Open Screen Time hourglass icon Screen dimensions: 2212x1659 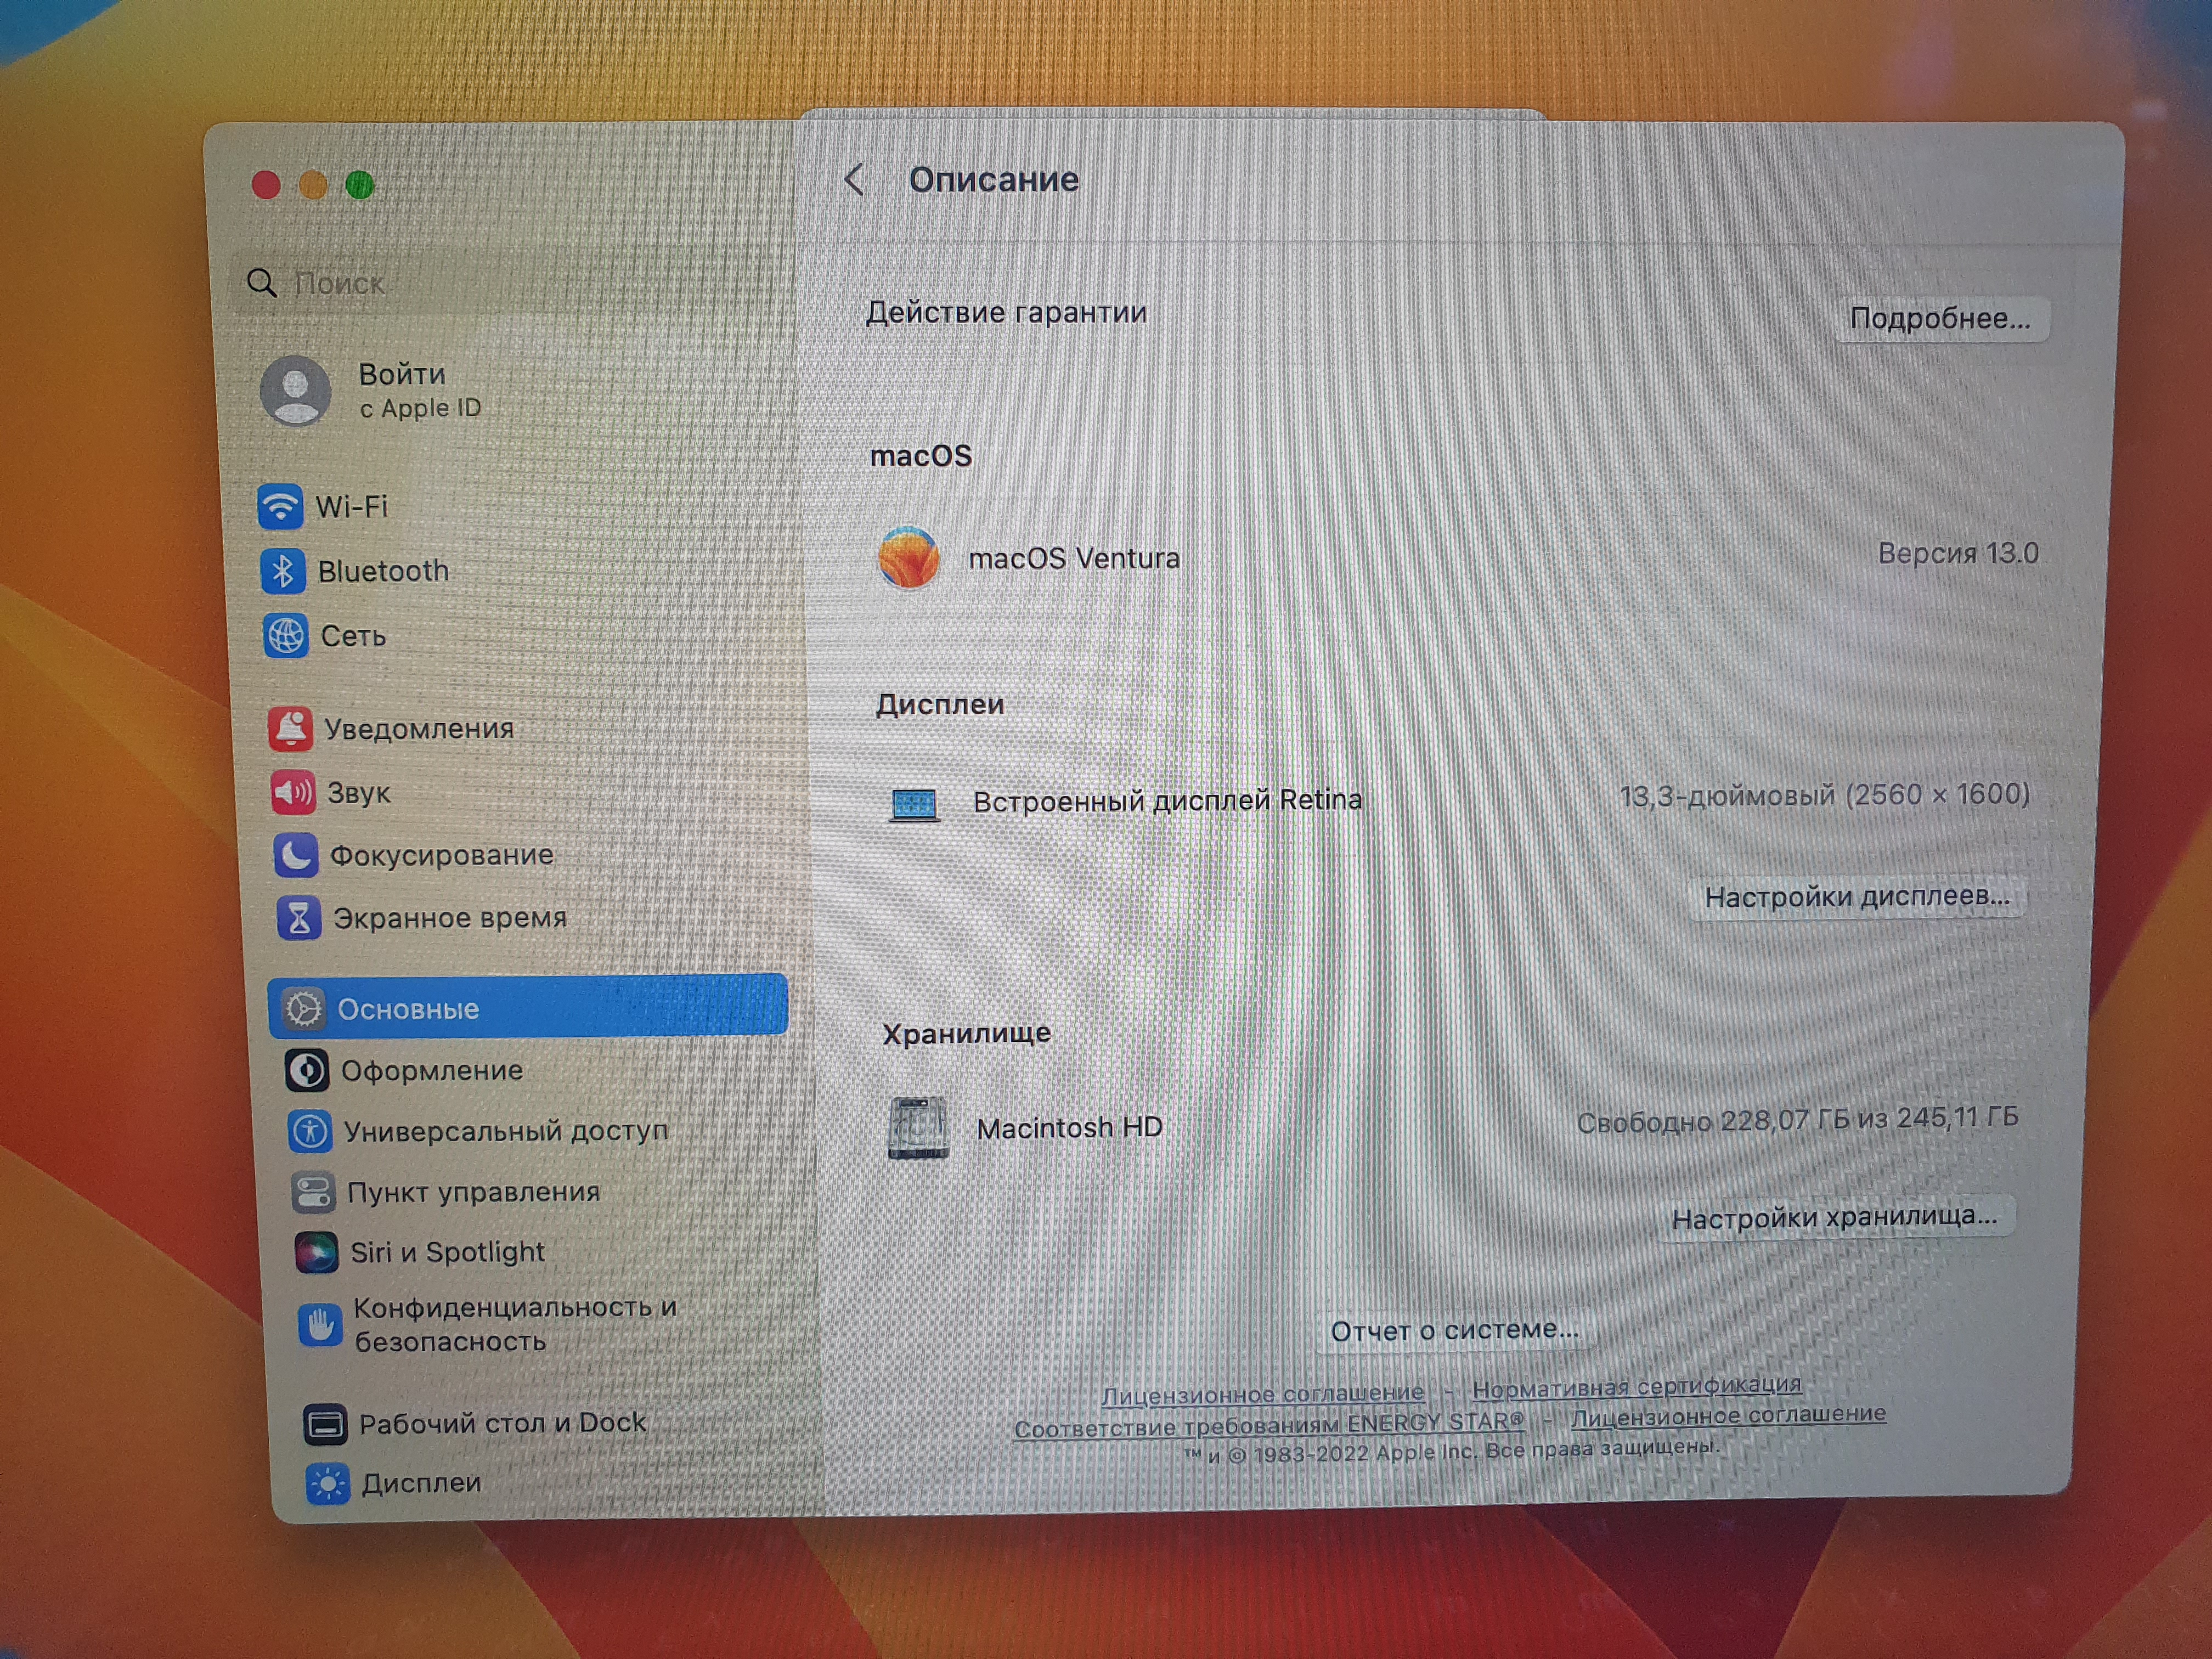click(x=299, y=918)
